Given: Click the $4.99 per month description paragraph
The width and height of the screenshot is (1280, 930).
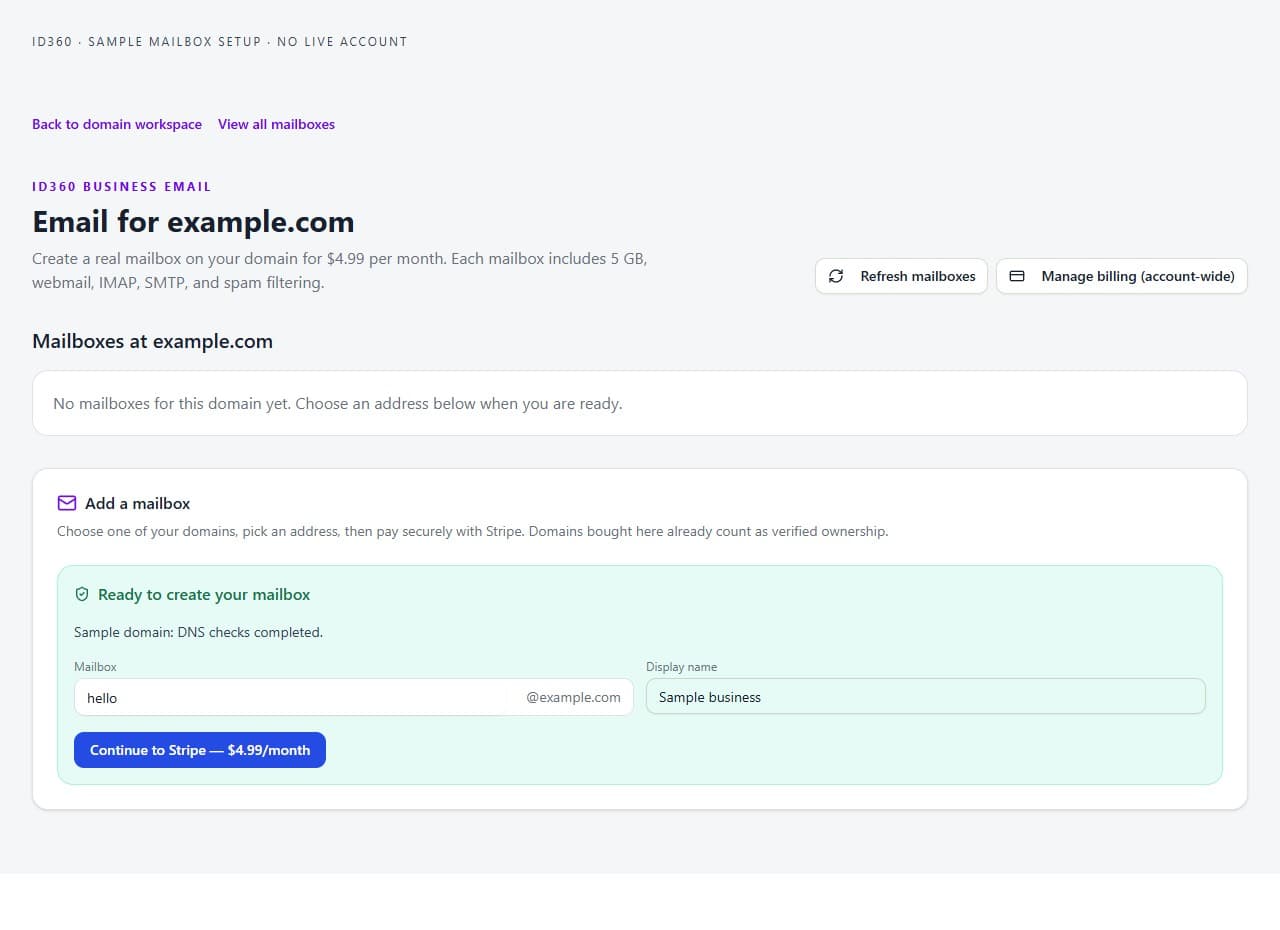Looking at the screenshot, I should (x=340, y=270).
